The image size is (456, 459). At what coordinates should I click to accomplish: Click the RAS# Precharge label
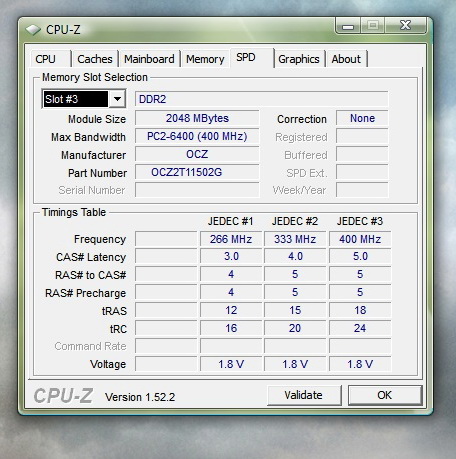[x=86, y=293]
